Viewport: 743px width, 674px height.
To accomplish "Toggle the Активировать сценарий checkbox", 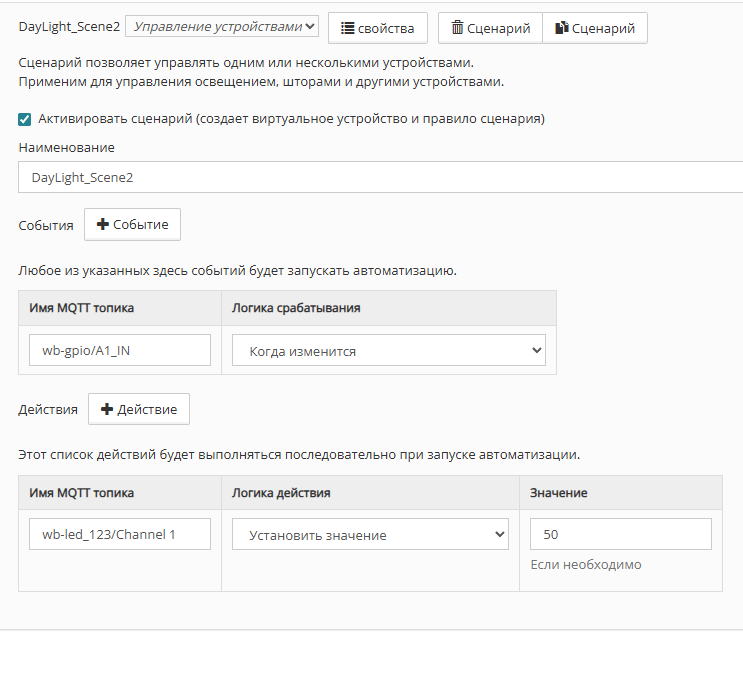I will [25, 119].
